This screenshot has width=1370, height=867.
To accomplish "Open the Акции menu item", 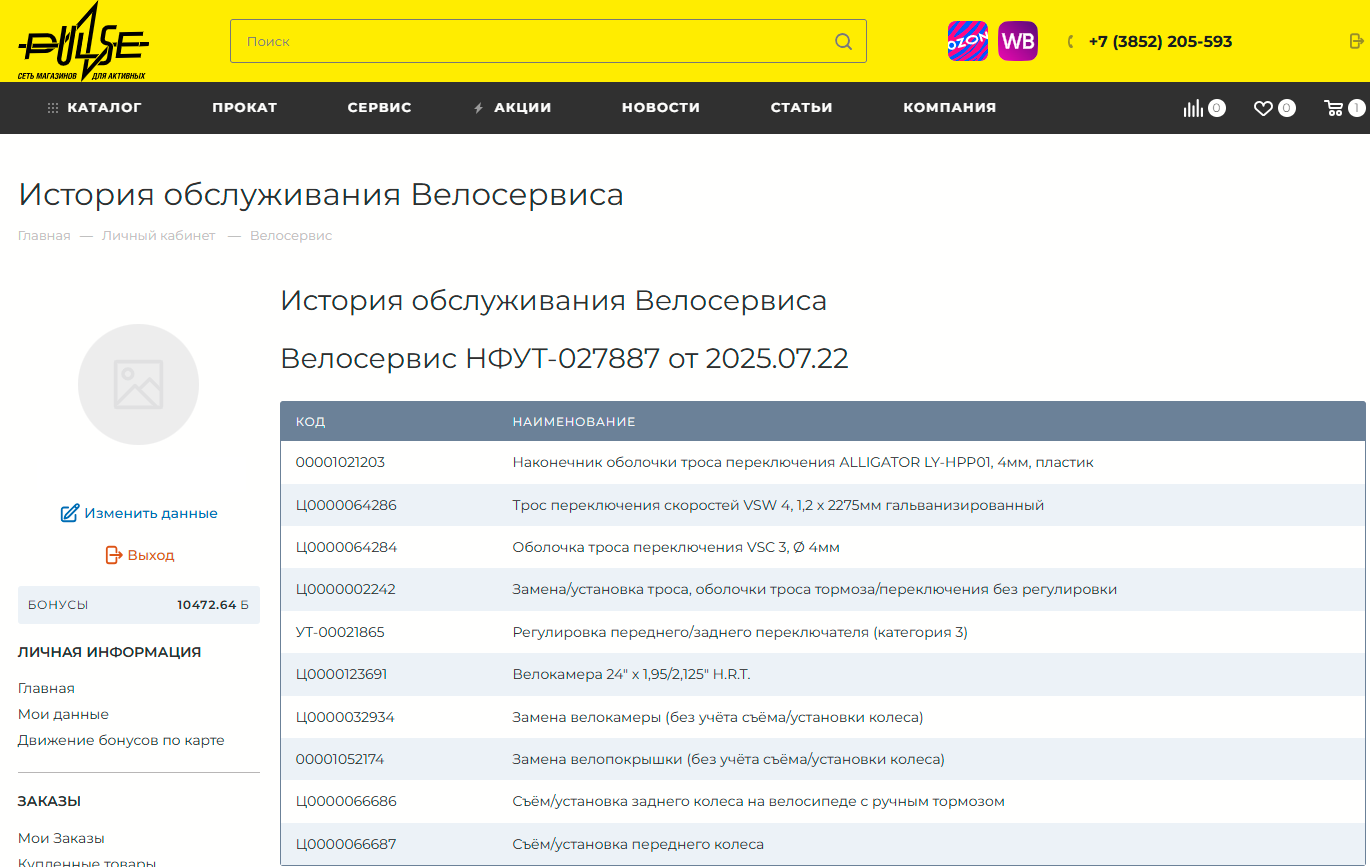I will point(521,108).
